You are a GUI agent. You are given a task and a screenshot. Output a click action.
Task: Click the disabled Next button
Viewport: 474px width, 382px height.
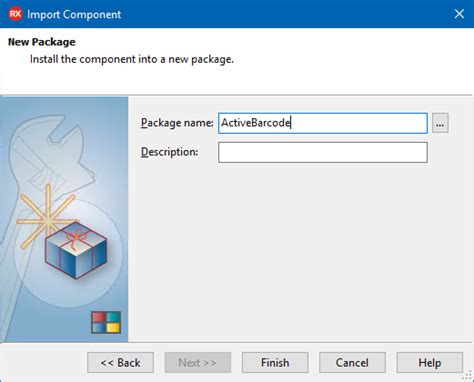pos(198,362)
